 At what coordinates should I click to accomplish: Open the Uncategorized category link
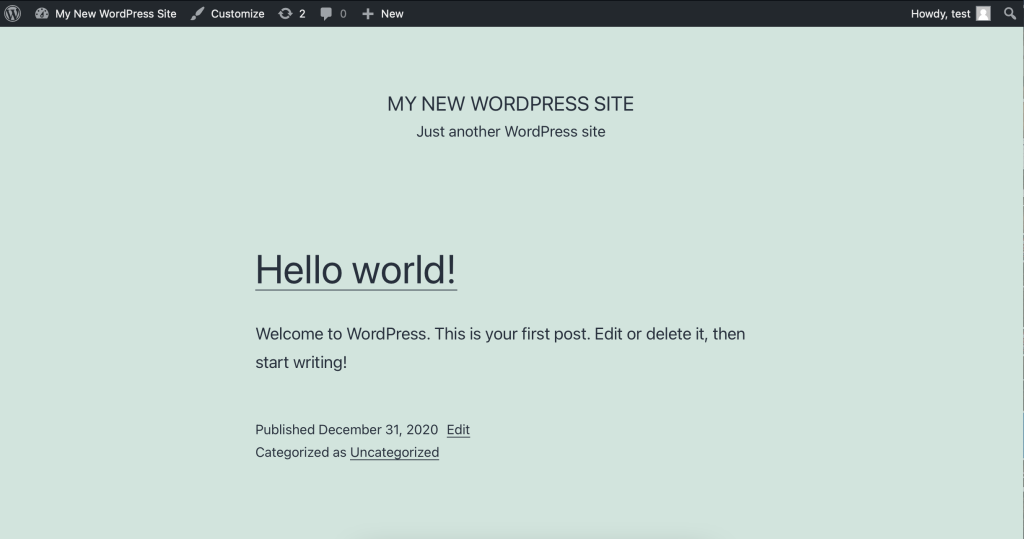pyautogui.click(x=394, y=452)
